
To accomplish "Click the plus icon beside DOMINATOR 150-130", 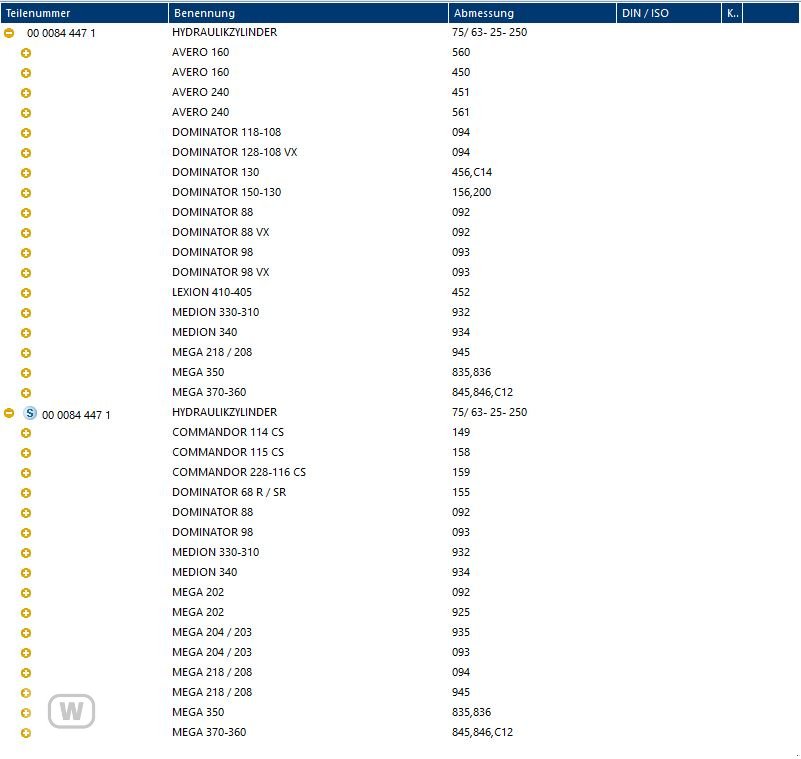I will pyautogui.click(x=26, y=193).
